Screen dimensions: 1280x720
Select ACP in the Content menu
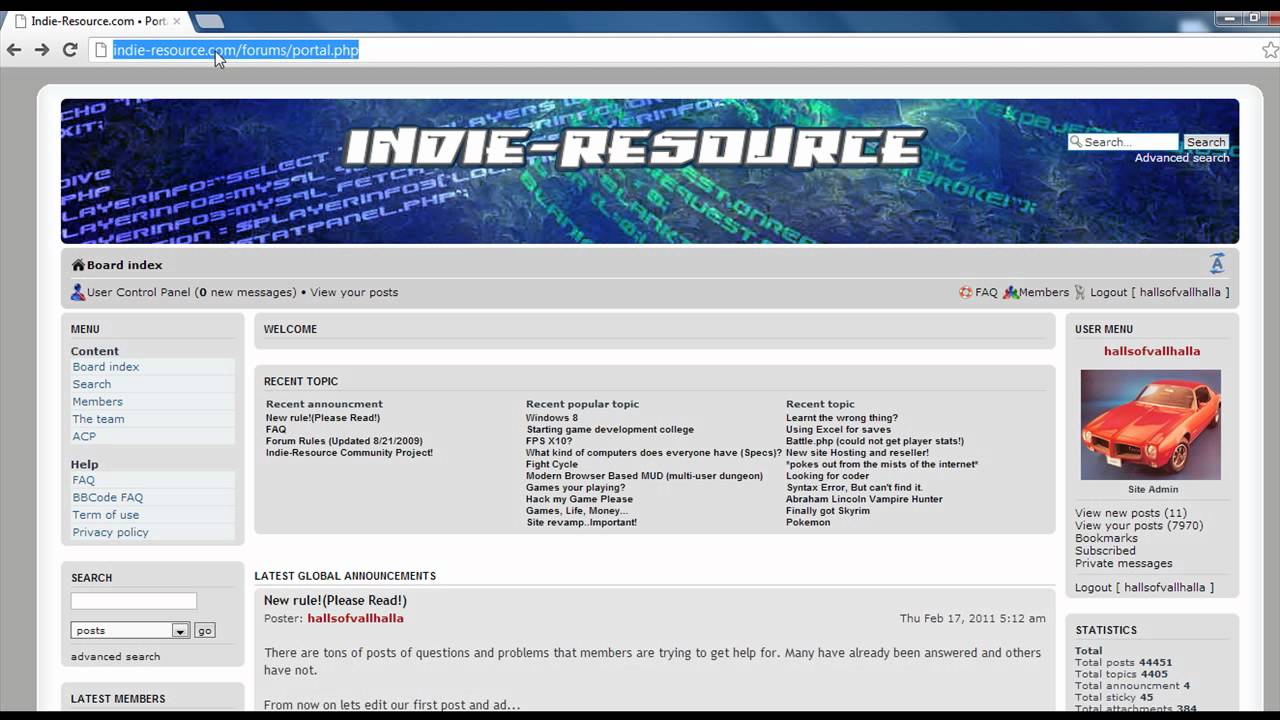point(84,436)
